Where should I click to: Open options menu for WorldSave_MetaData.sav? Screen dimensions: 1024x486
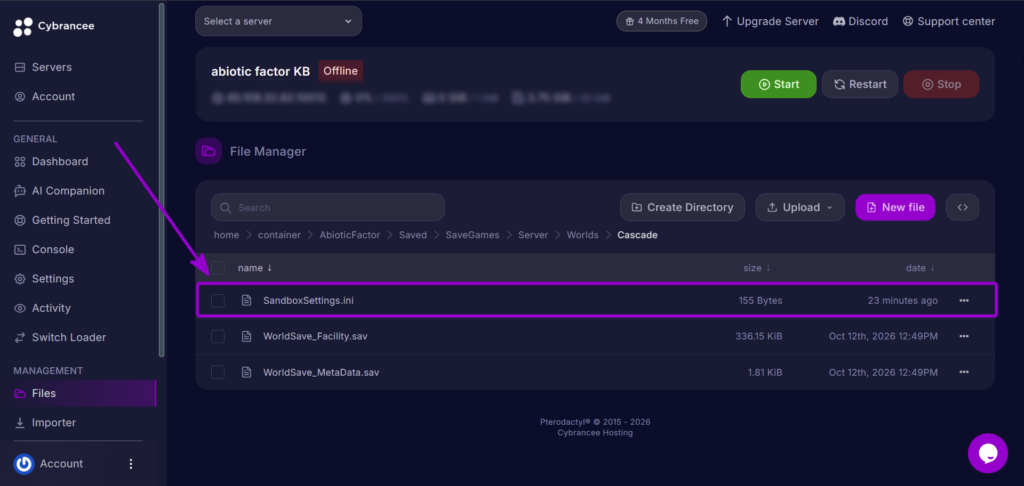coord(964,372)
